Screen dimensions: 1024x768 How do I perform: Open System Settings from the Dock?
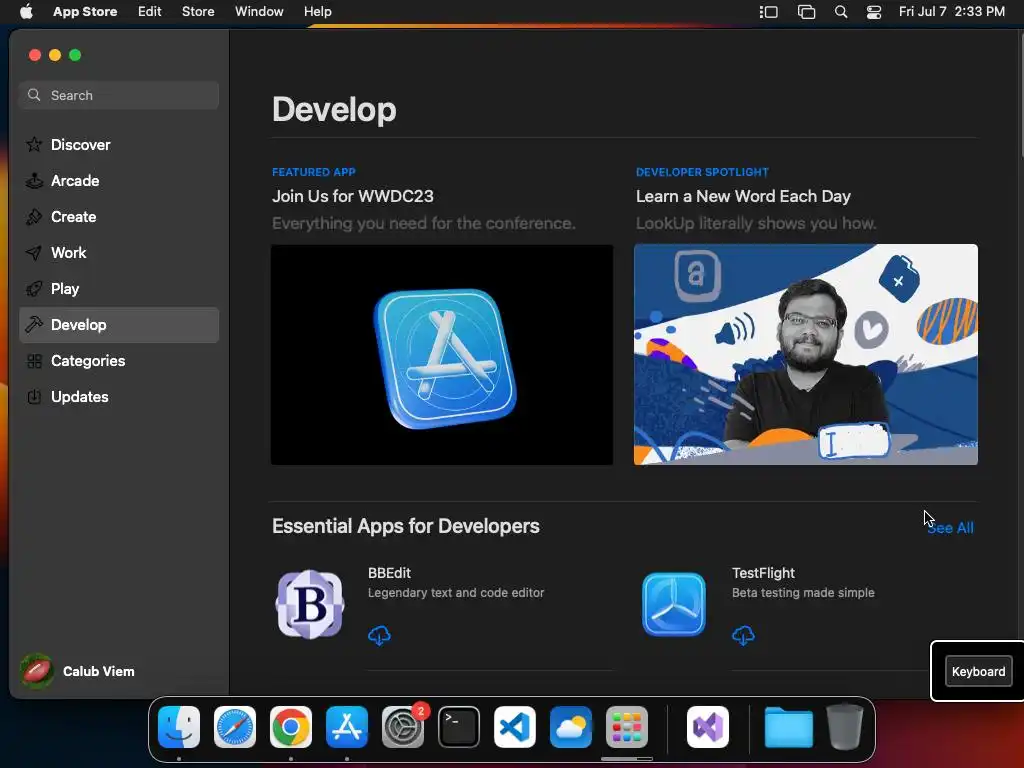403,727
